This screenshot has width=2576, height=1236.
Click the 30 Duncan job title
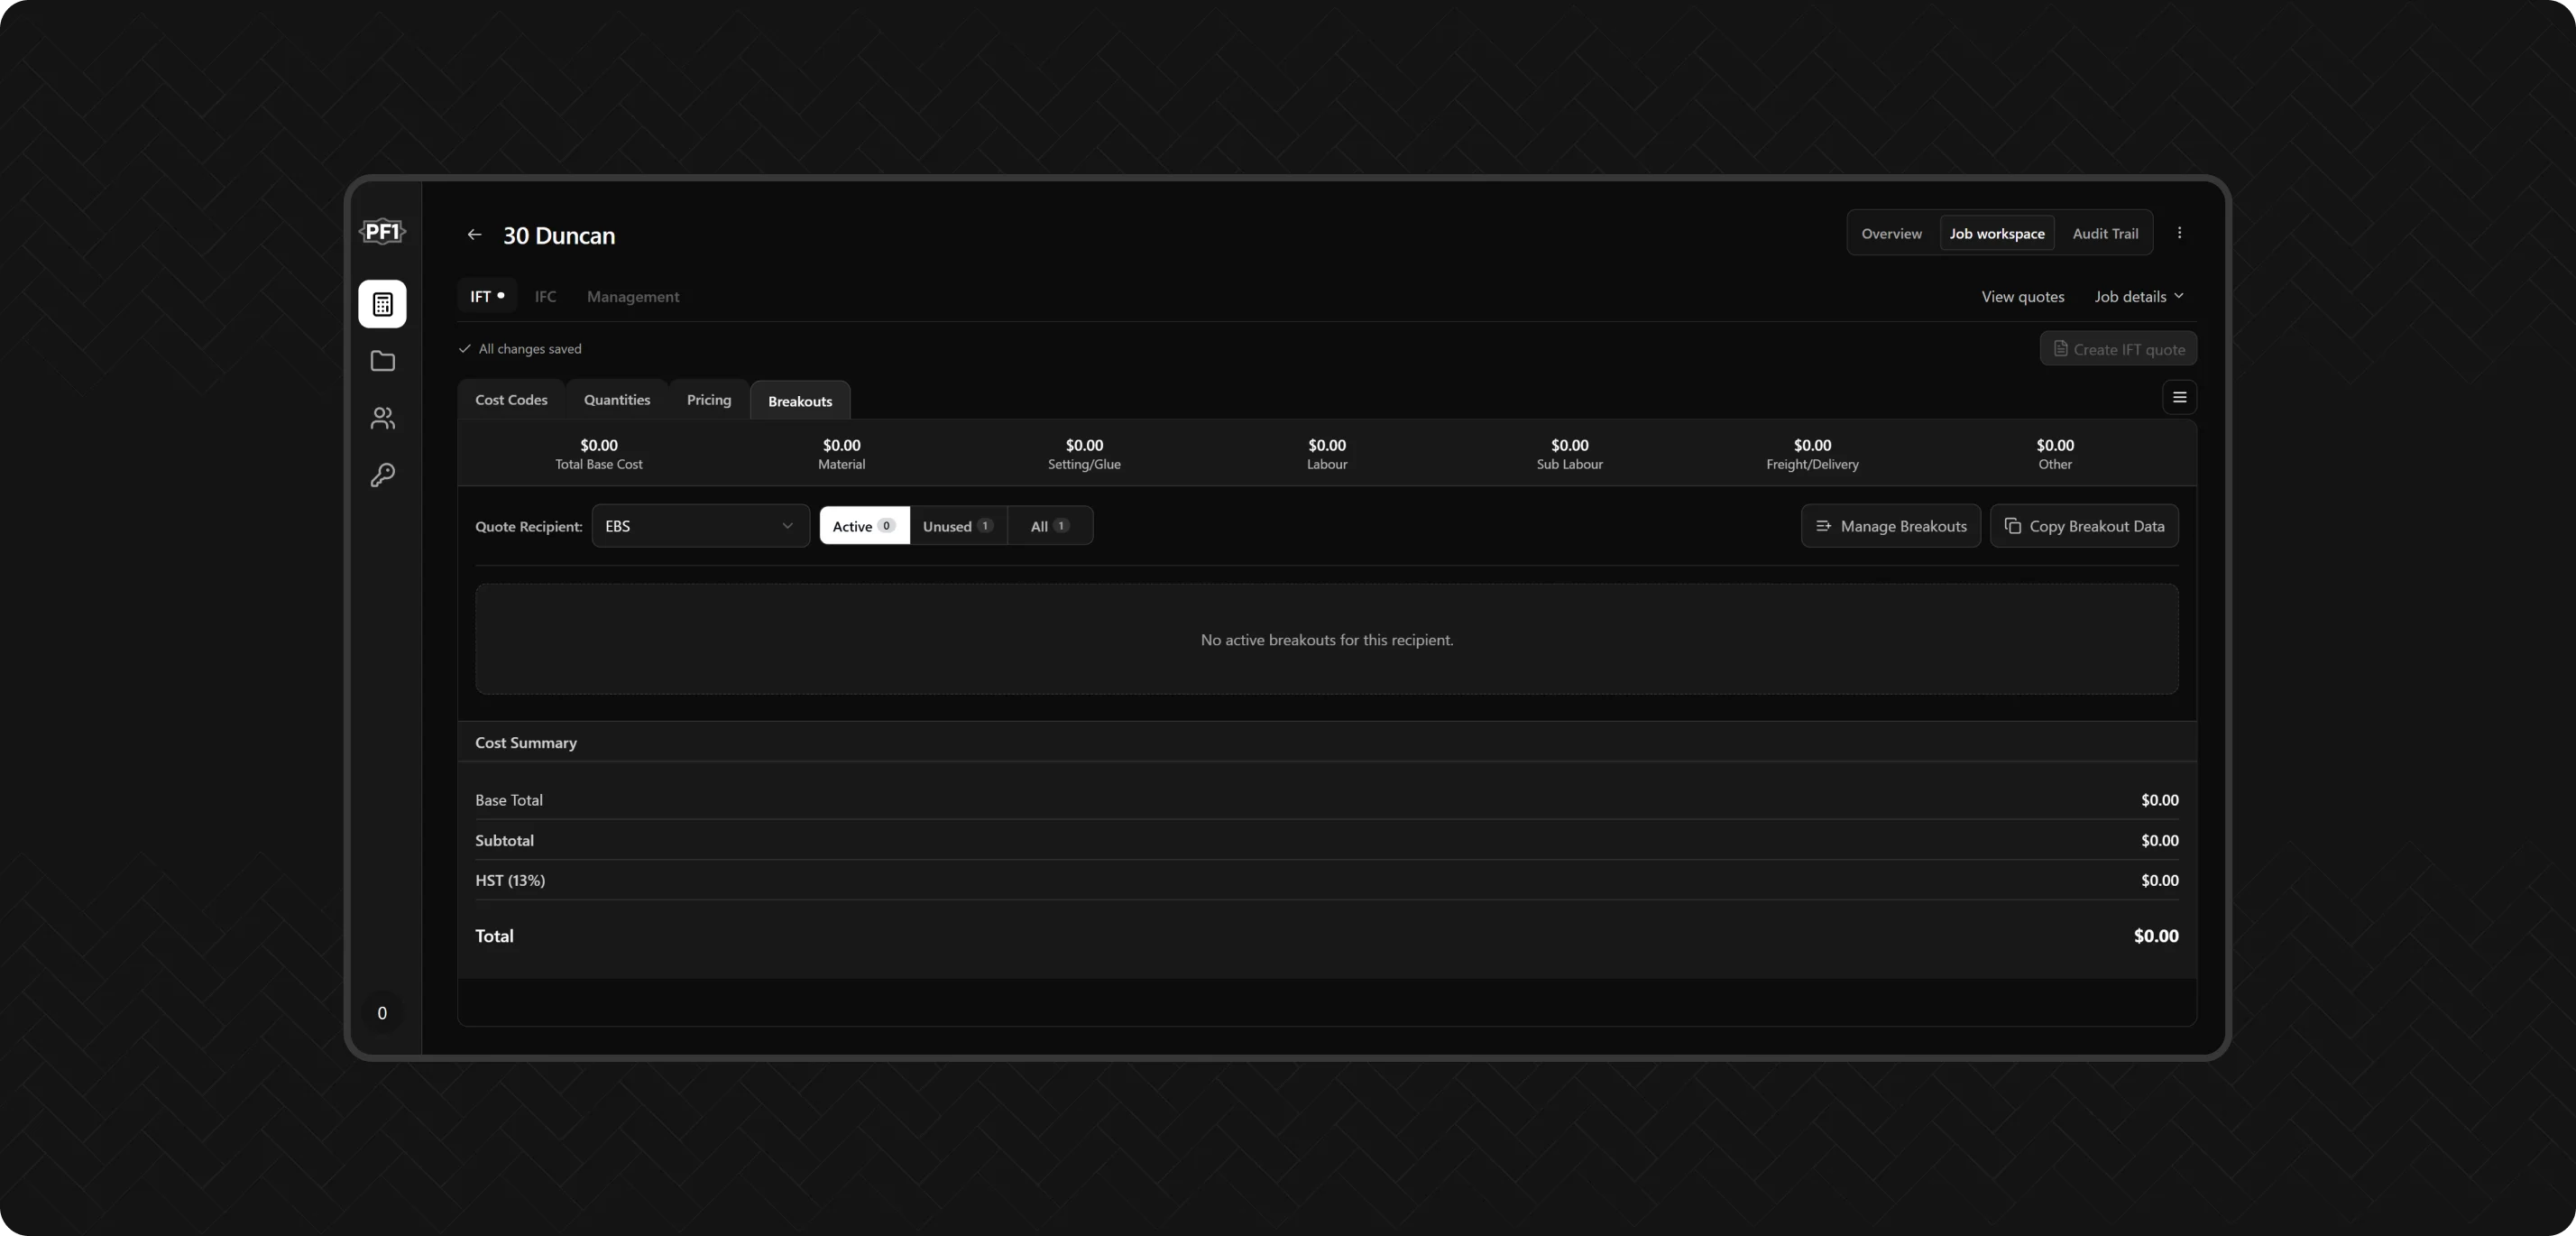pos(559,236)
